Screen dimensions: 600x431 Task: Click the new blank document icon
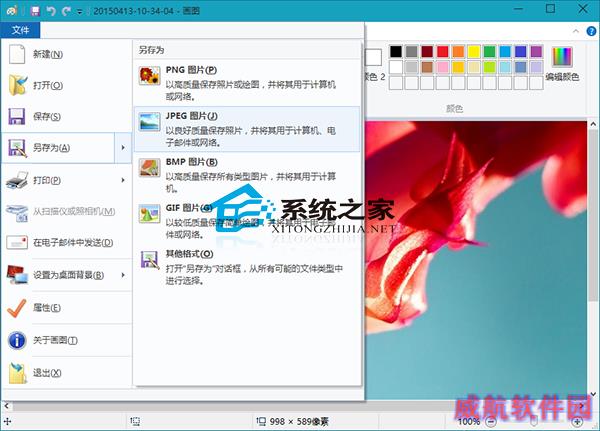(x=17, y=54)
